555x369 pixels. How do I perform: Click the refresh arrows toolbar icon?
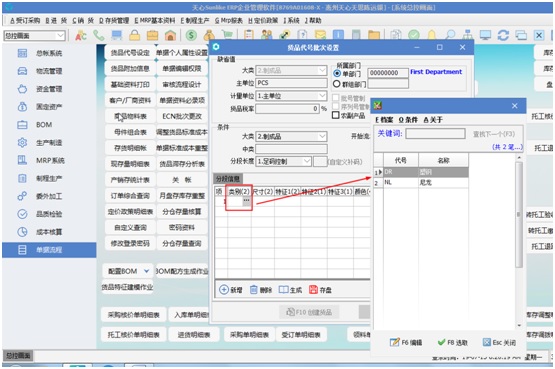coord(503,35)
